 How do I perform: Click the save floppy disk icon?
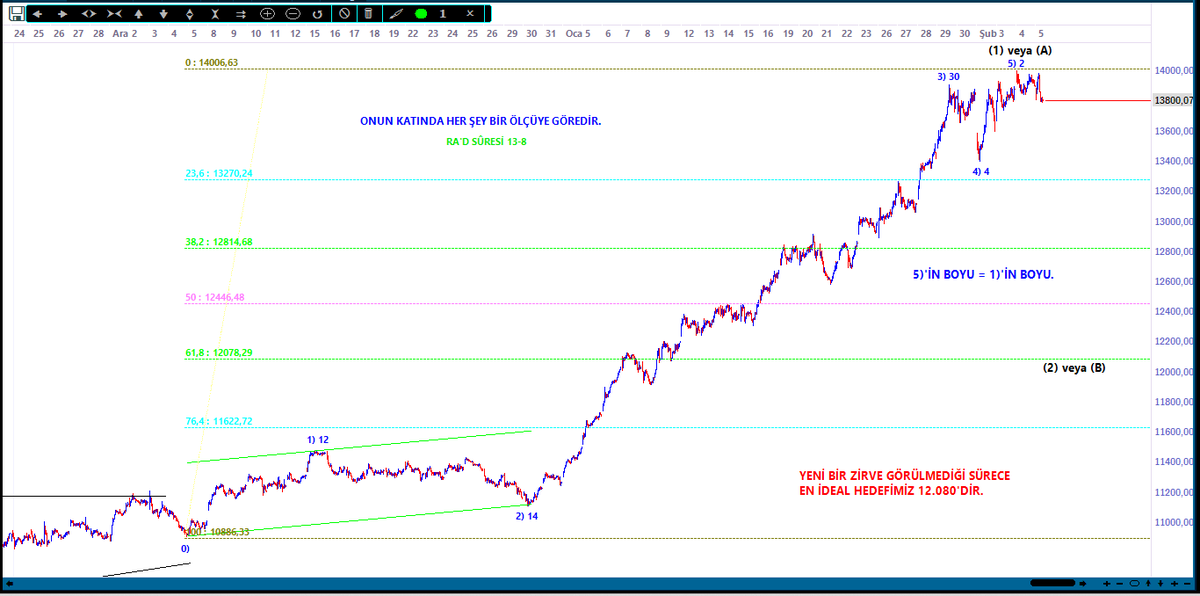point(17,14)
